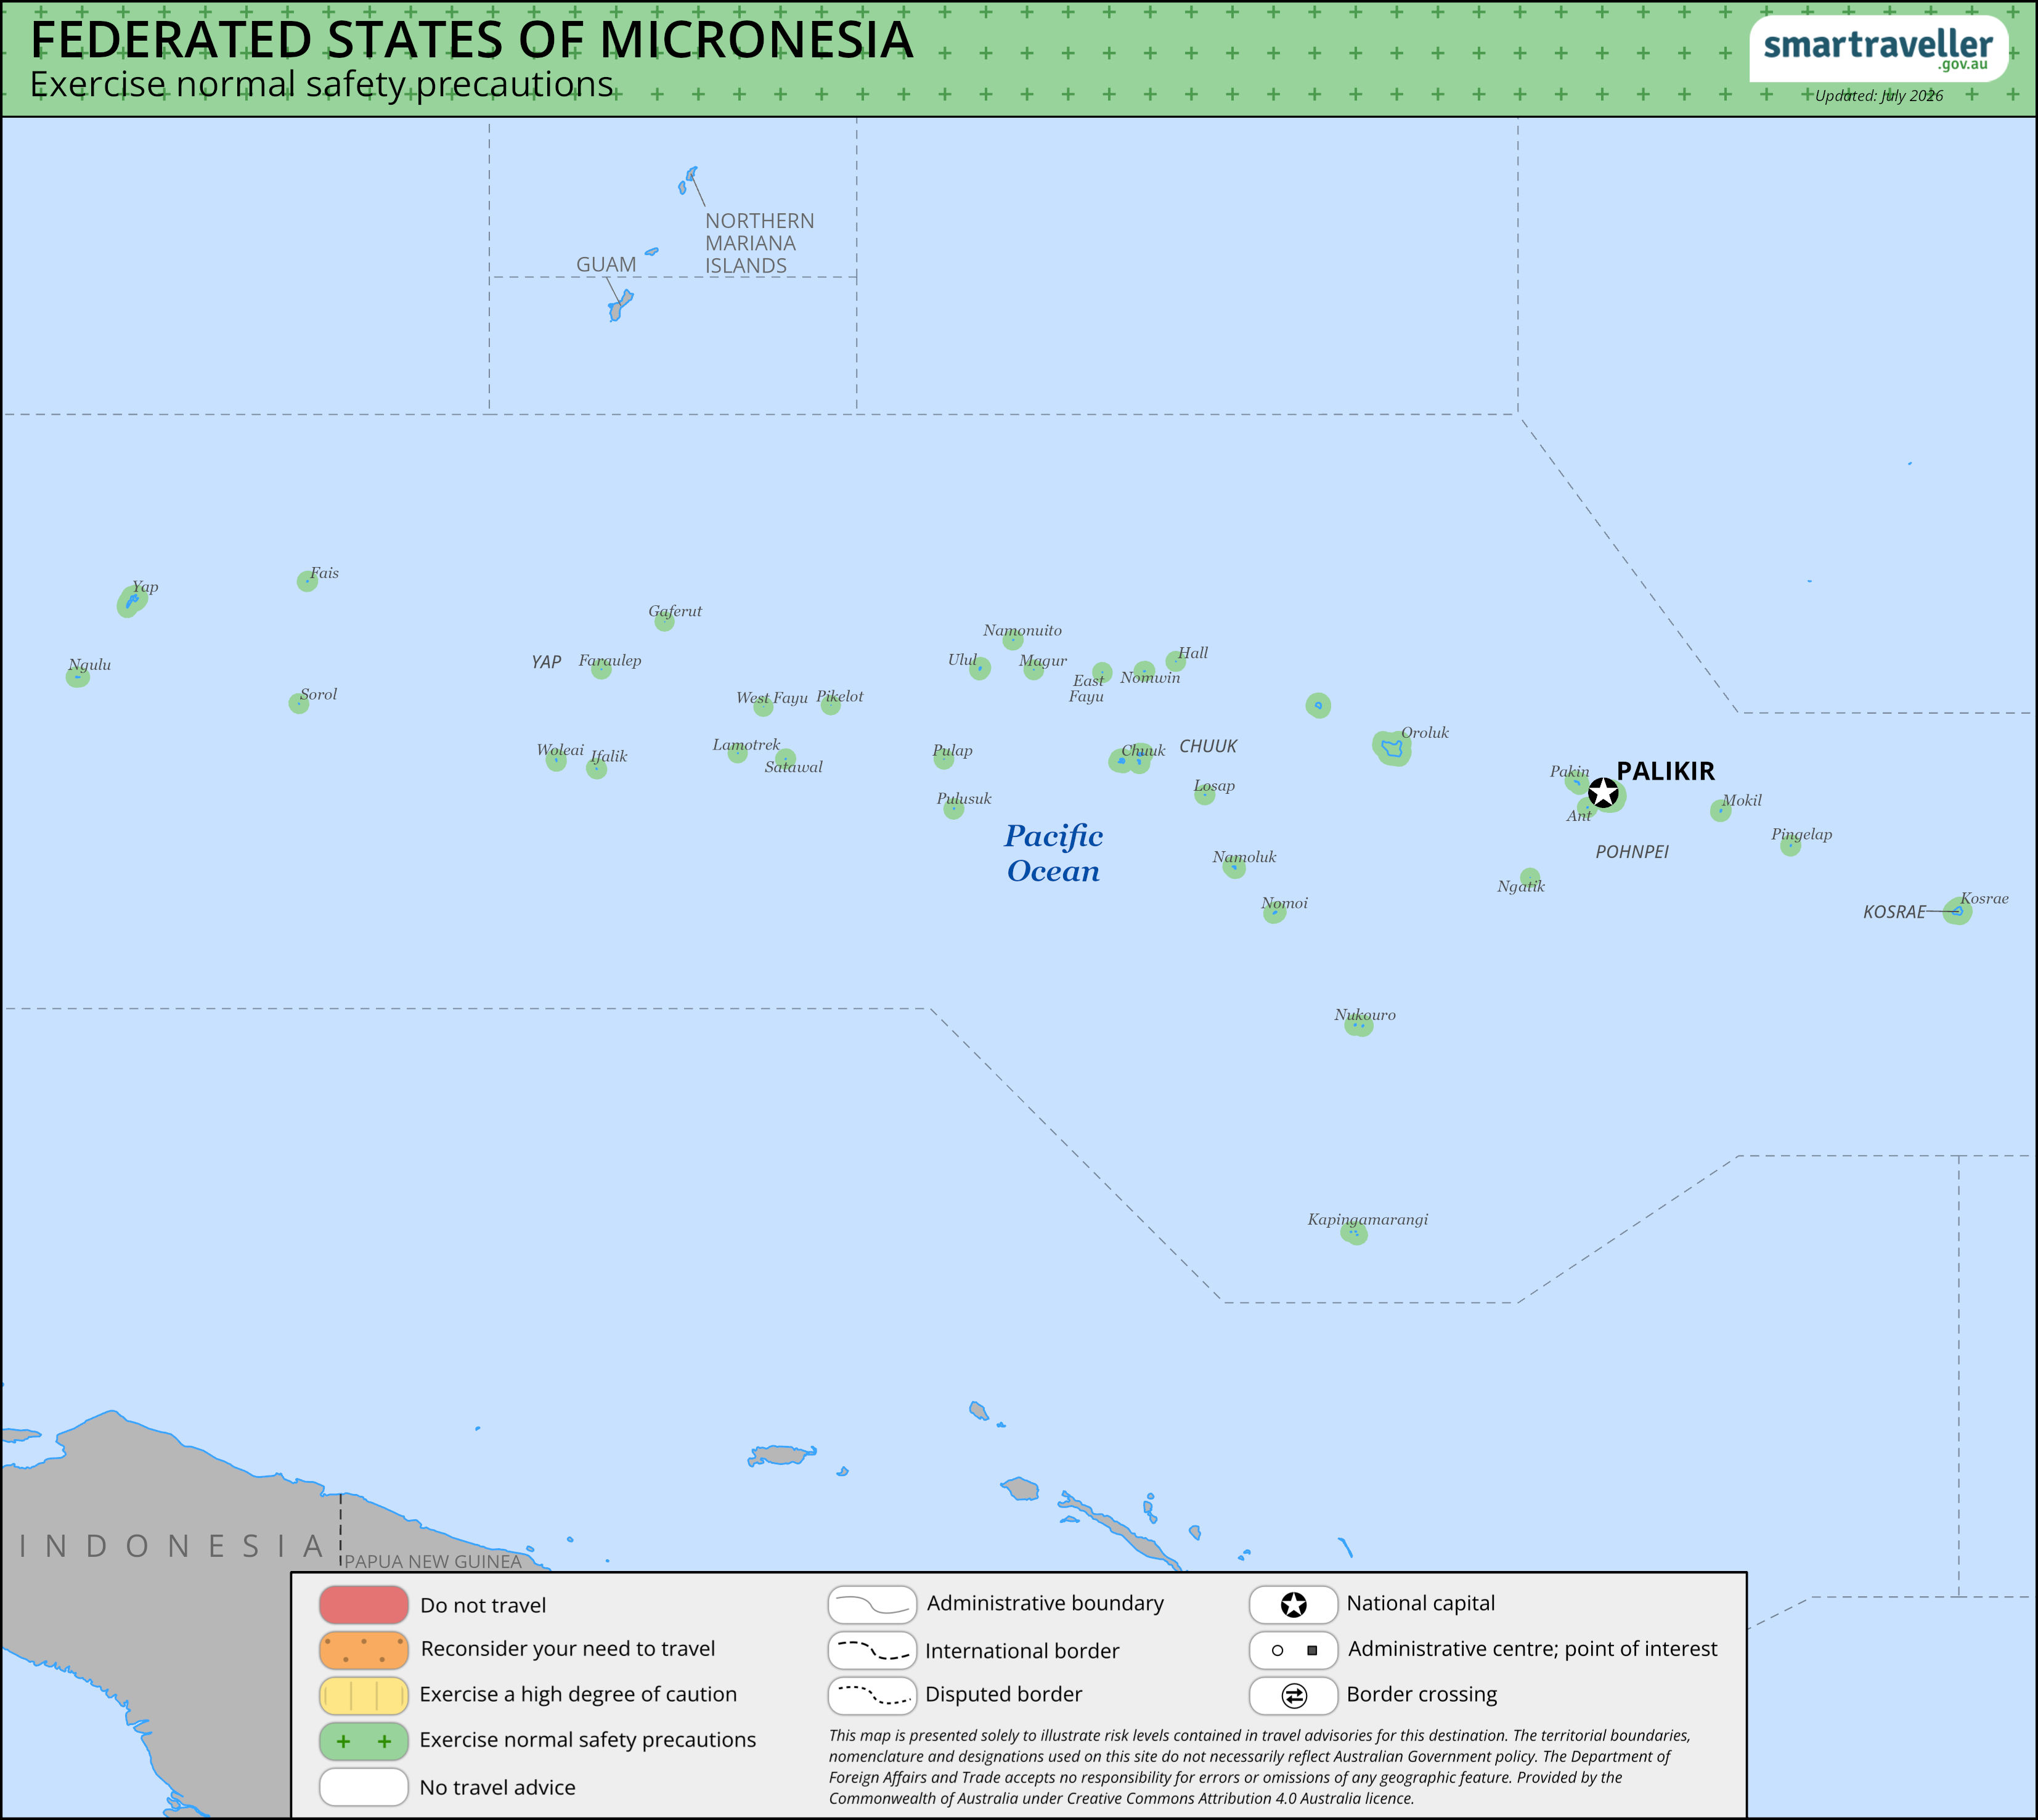Click the POHNPEI state label
This screenshot has width=2038, height=1820.
coord(1632,852)
